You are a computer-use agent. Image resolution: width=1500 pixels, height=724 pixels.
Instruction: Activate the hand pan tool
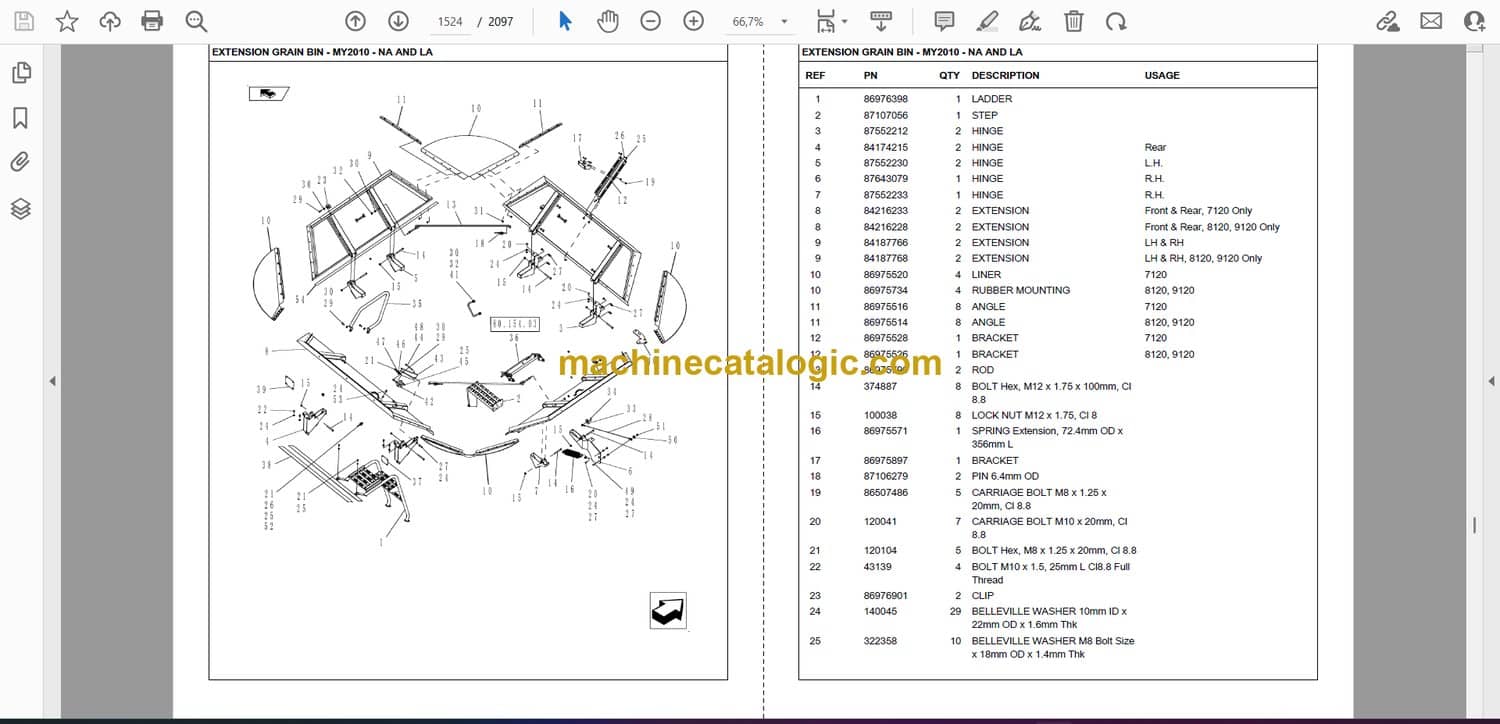pos(607,21)
